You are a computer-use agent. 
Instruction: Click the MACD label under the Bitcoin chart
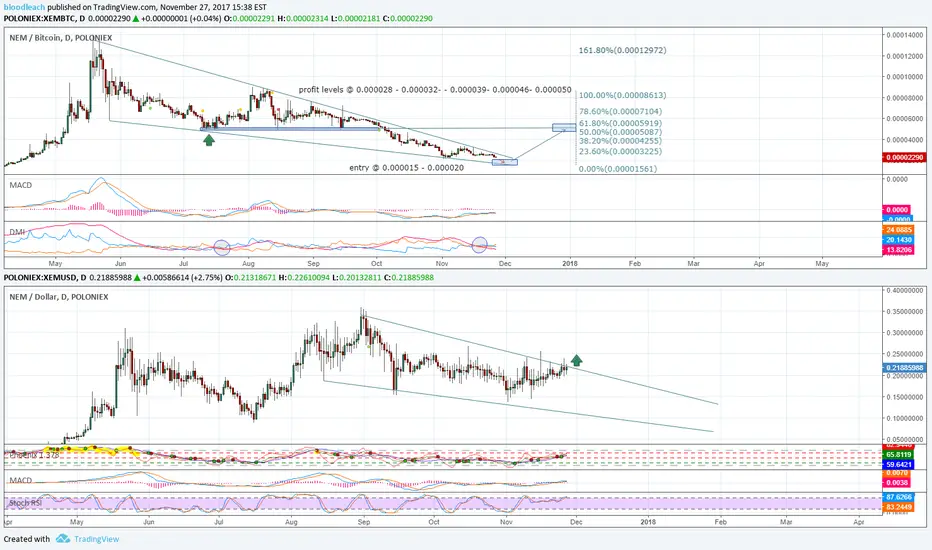click(x=21, y=185)
